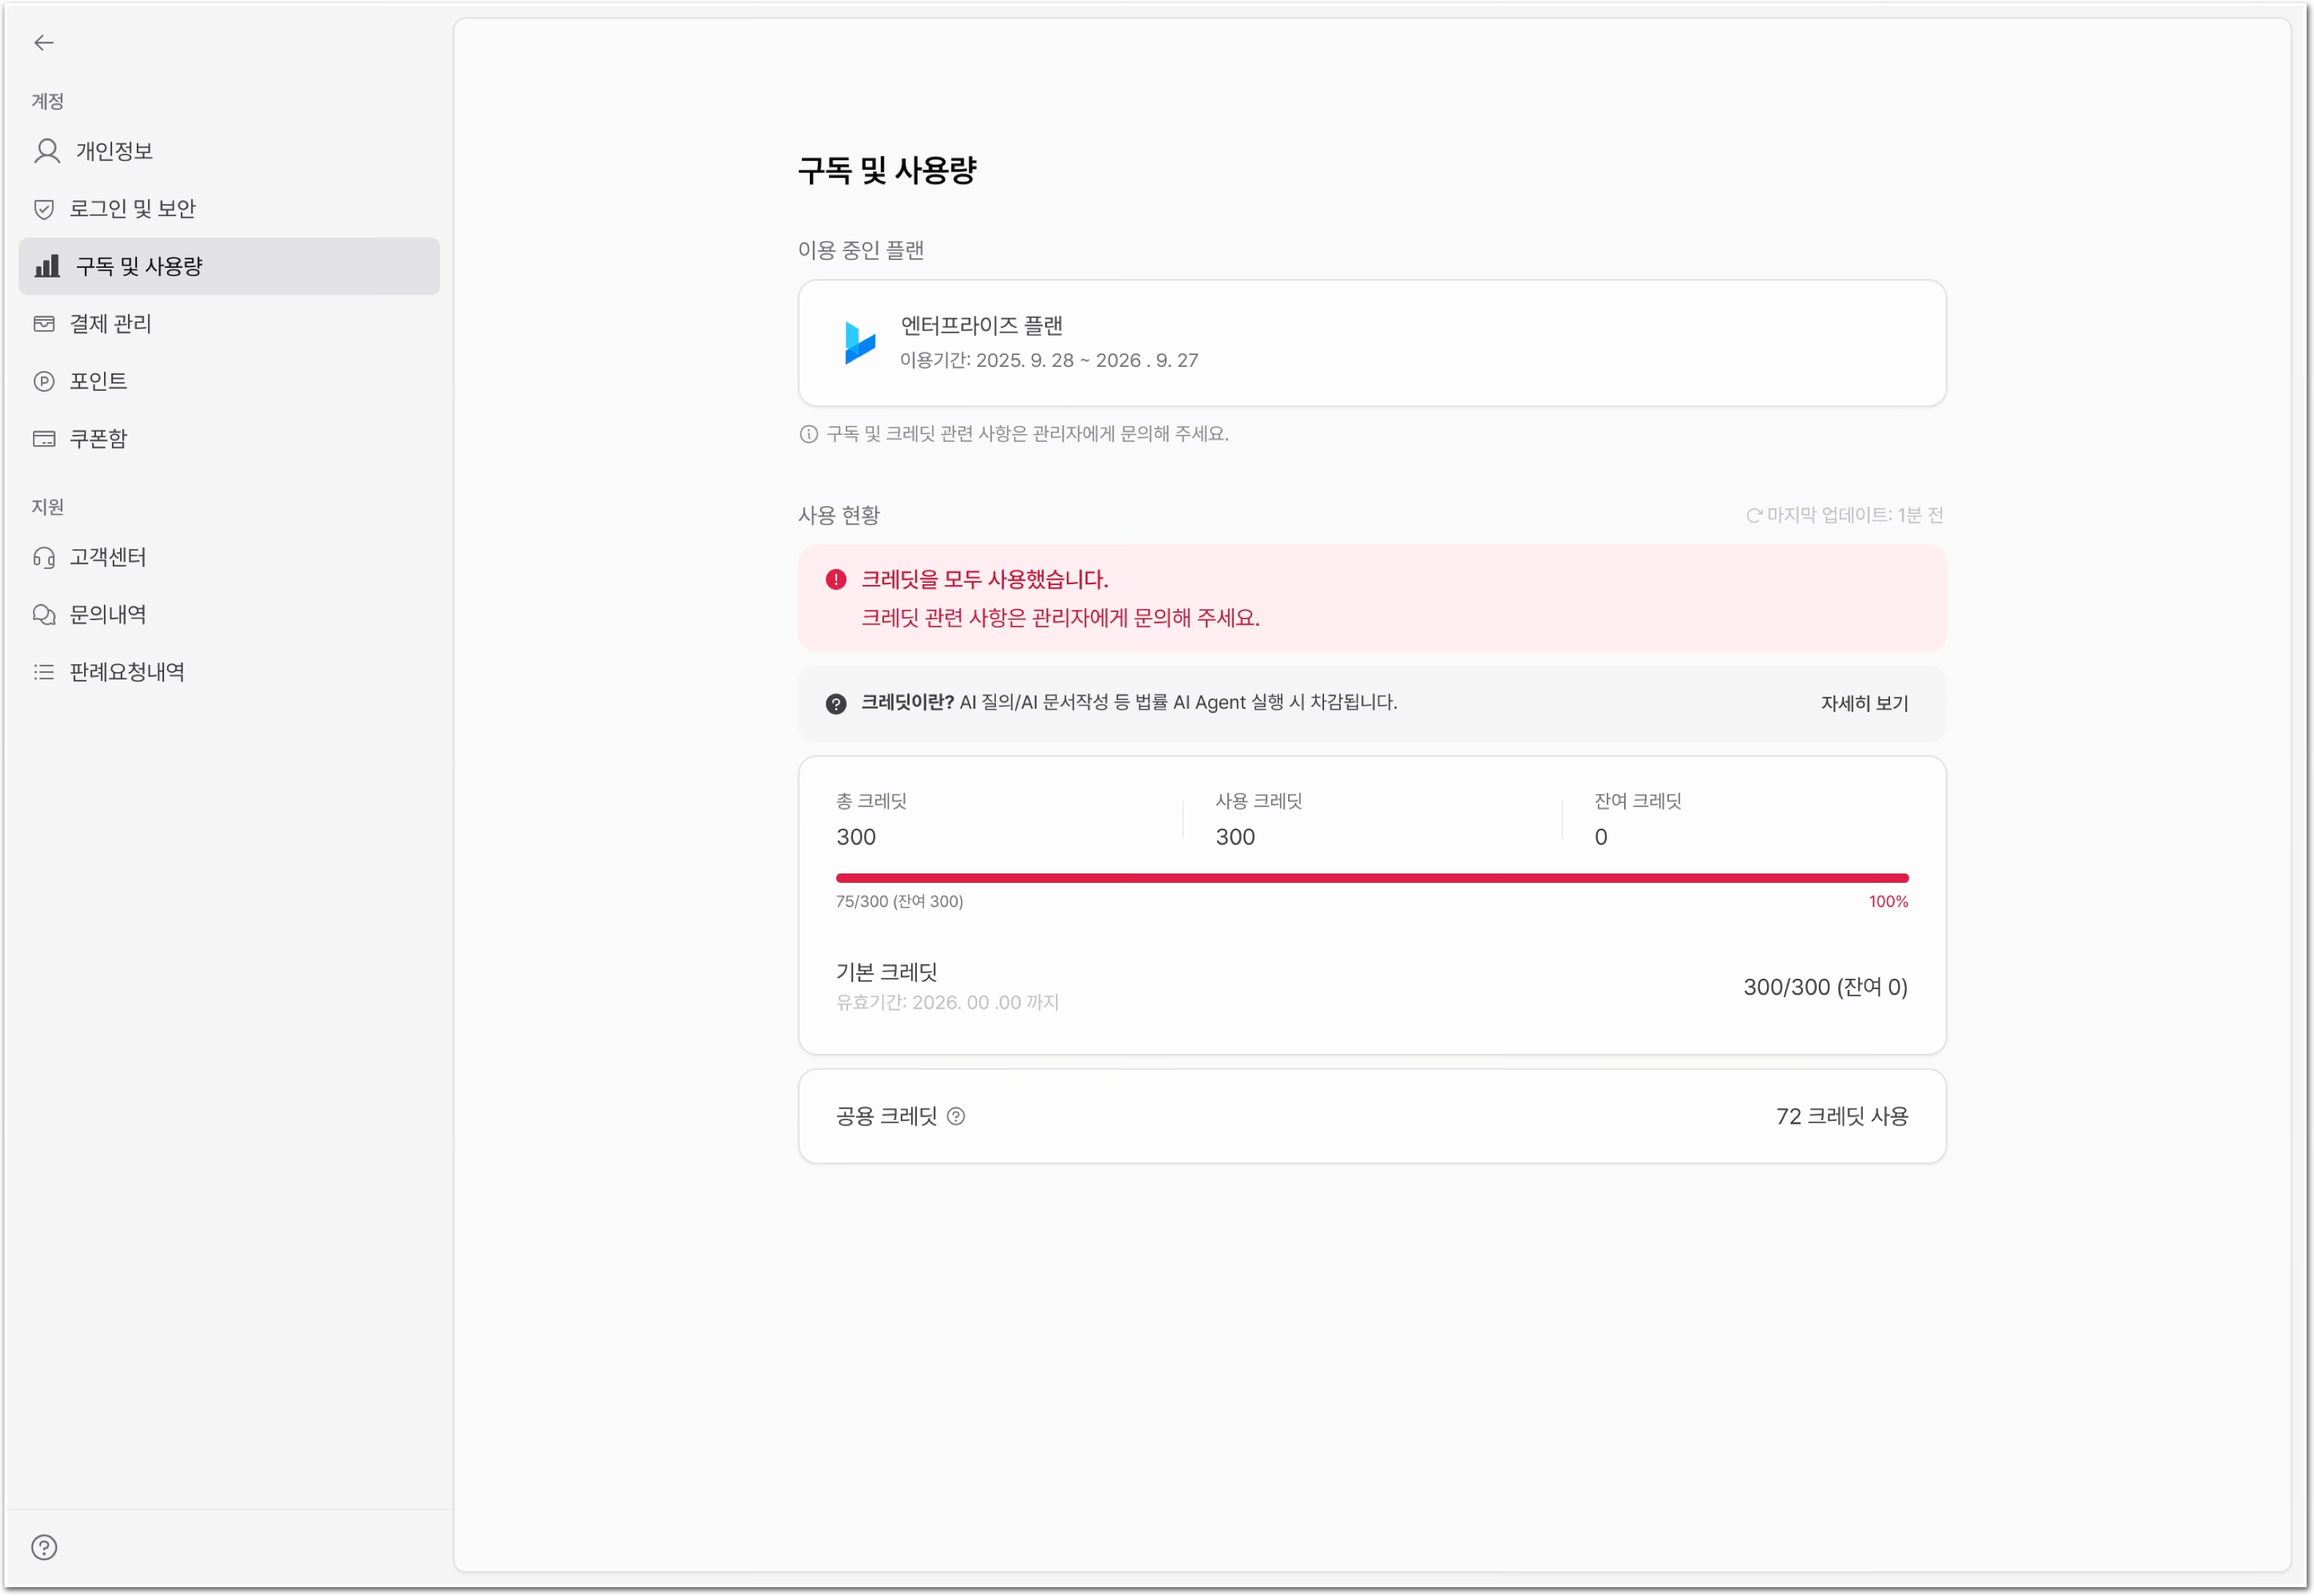This screenshot has height=1596, width=2314.
Task: Click the red credit usage progress bar
Action: (x=1372, y=878)
